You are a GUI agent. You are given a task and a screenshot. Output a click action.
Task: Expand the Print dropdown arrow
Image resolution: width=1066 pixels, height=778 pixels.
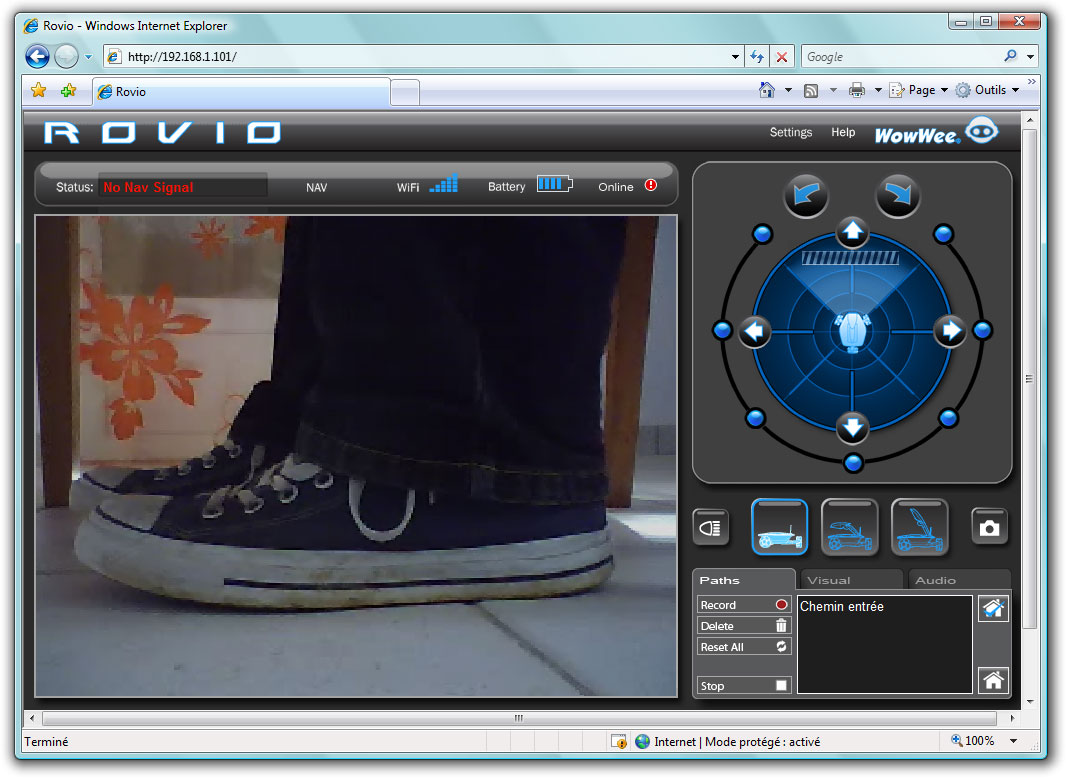pyautogui.click(x=878, y=90)
